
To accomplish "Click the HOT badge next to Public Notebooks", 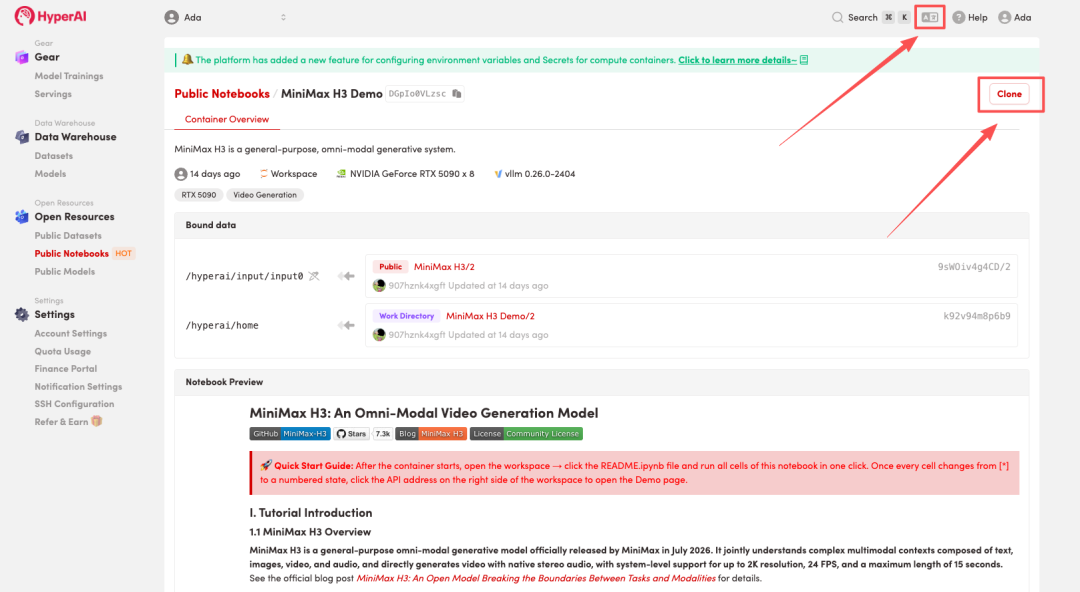I will click(x=123, y=254).
